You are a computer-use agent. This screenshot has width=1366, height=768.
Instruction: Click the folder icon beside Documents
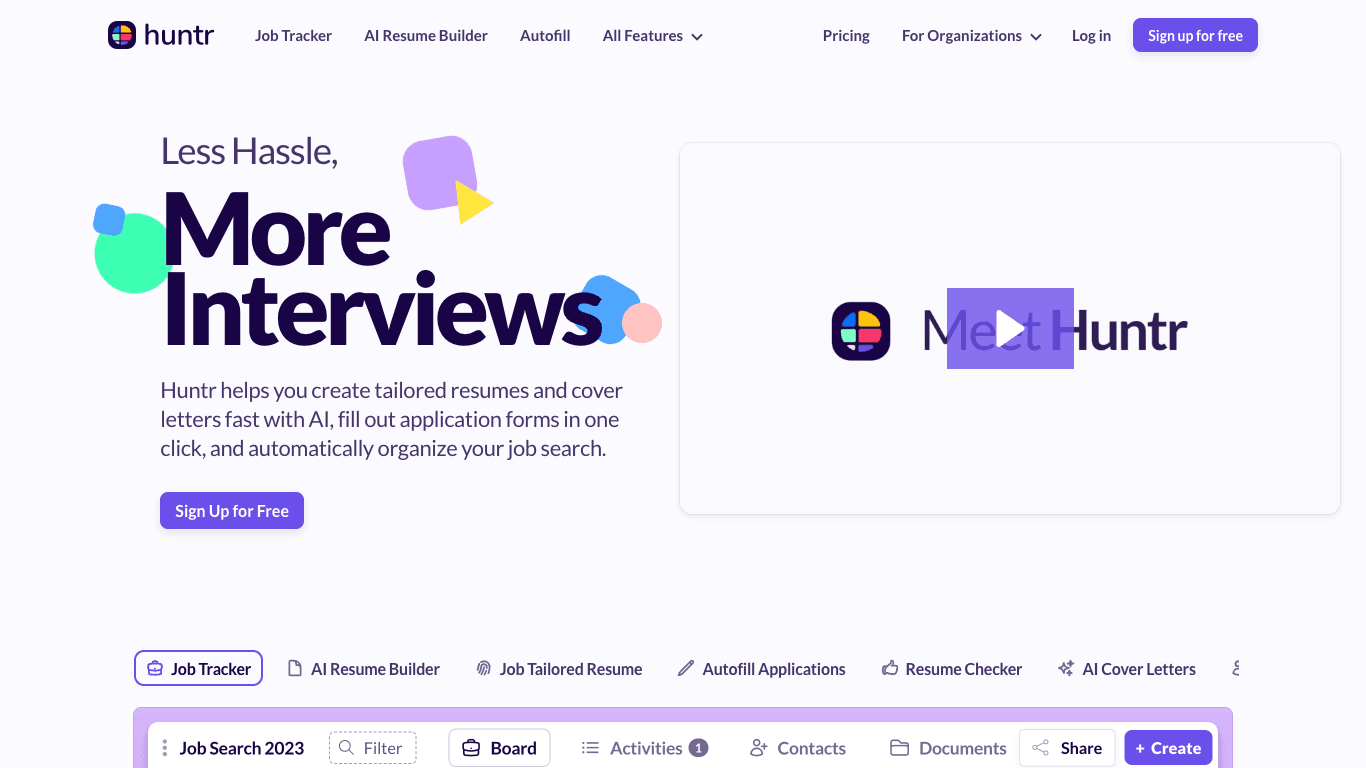tap(899, 748)
